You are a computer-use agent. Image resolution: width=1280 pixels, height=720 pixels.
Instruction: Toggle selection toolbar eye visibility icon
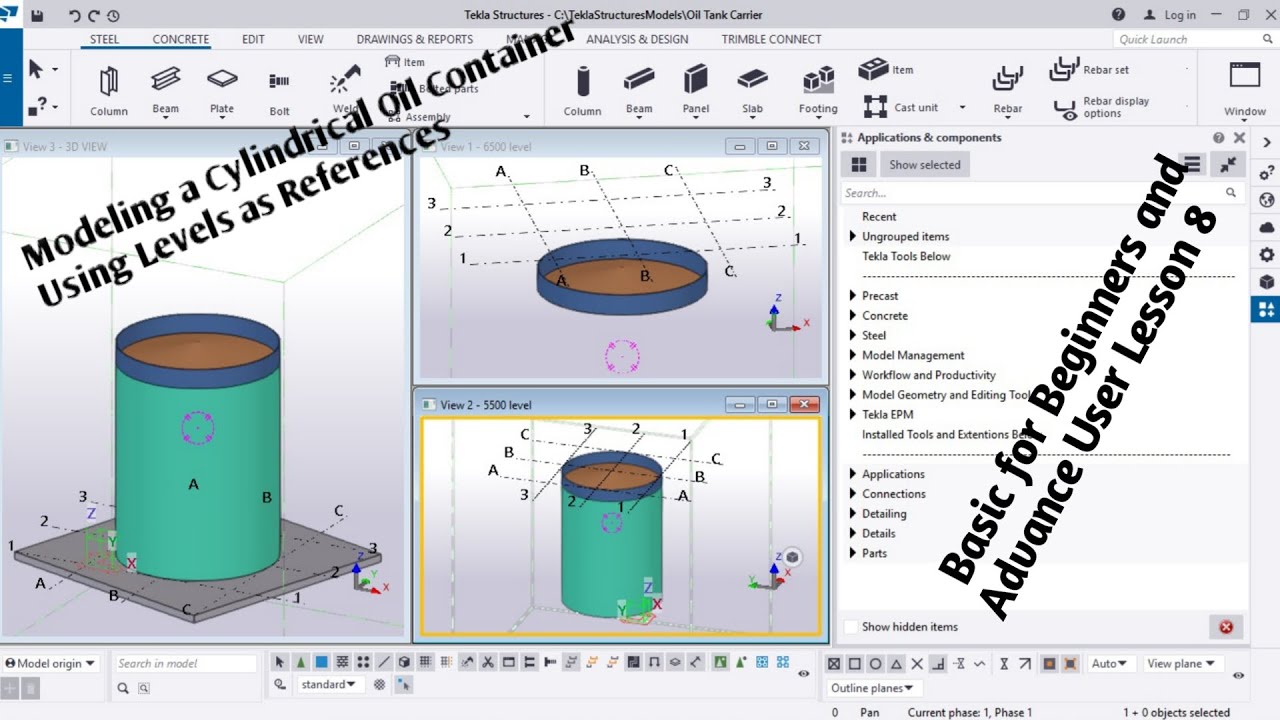click(x=804, y=674)
